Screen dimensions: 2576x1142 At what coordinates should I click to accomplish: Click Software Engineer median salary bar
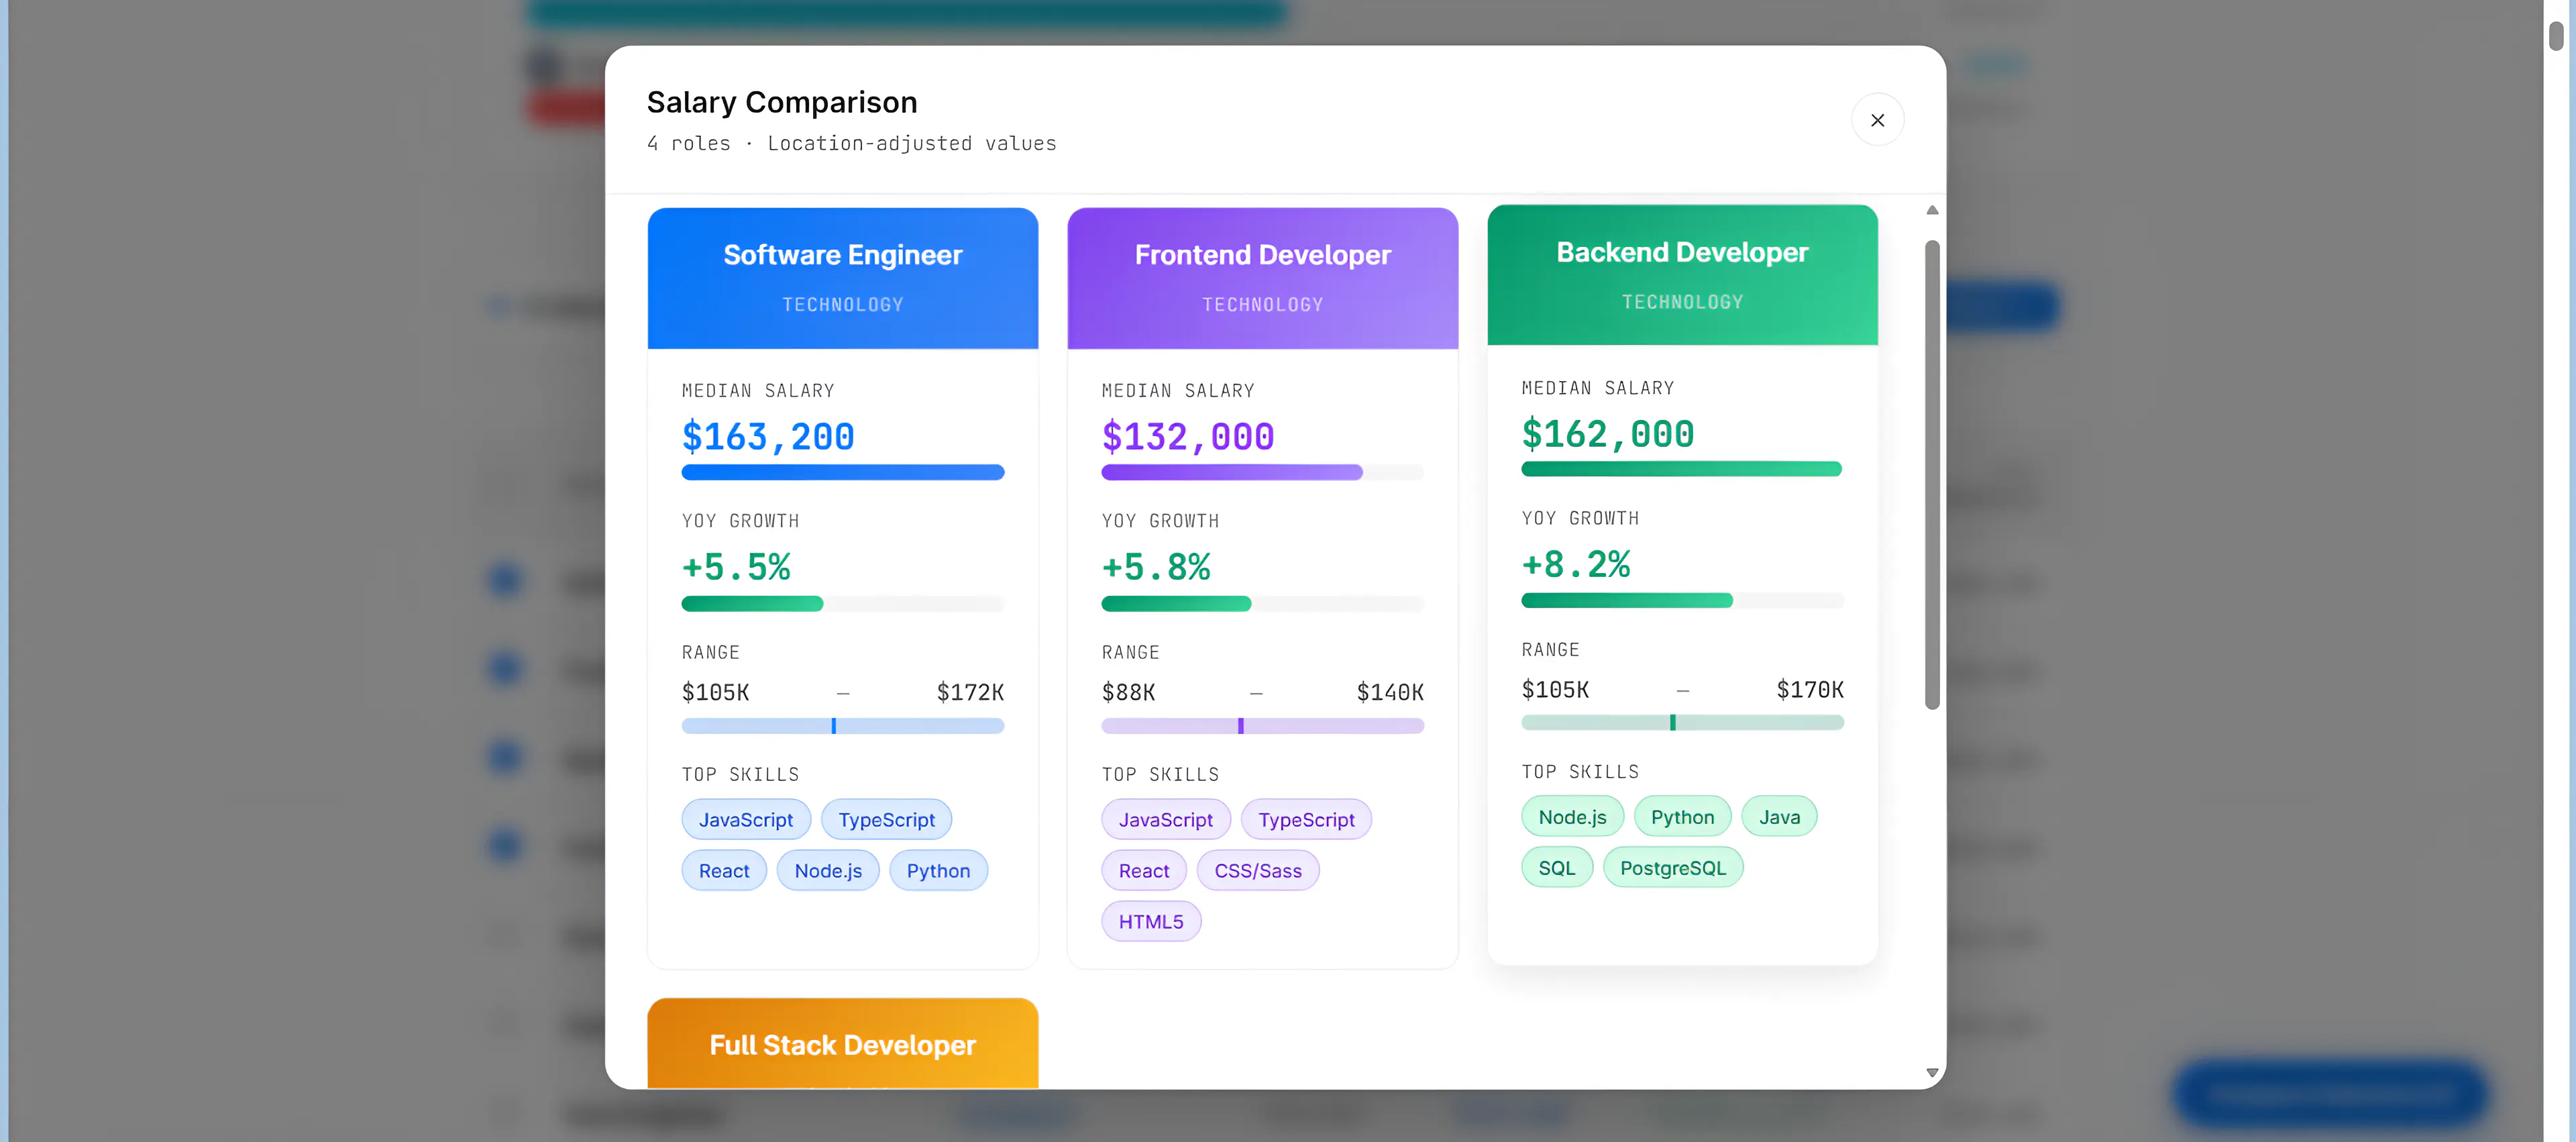pos(842,472)
